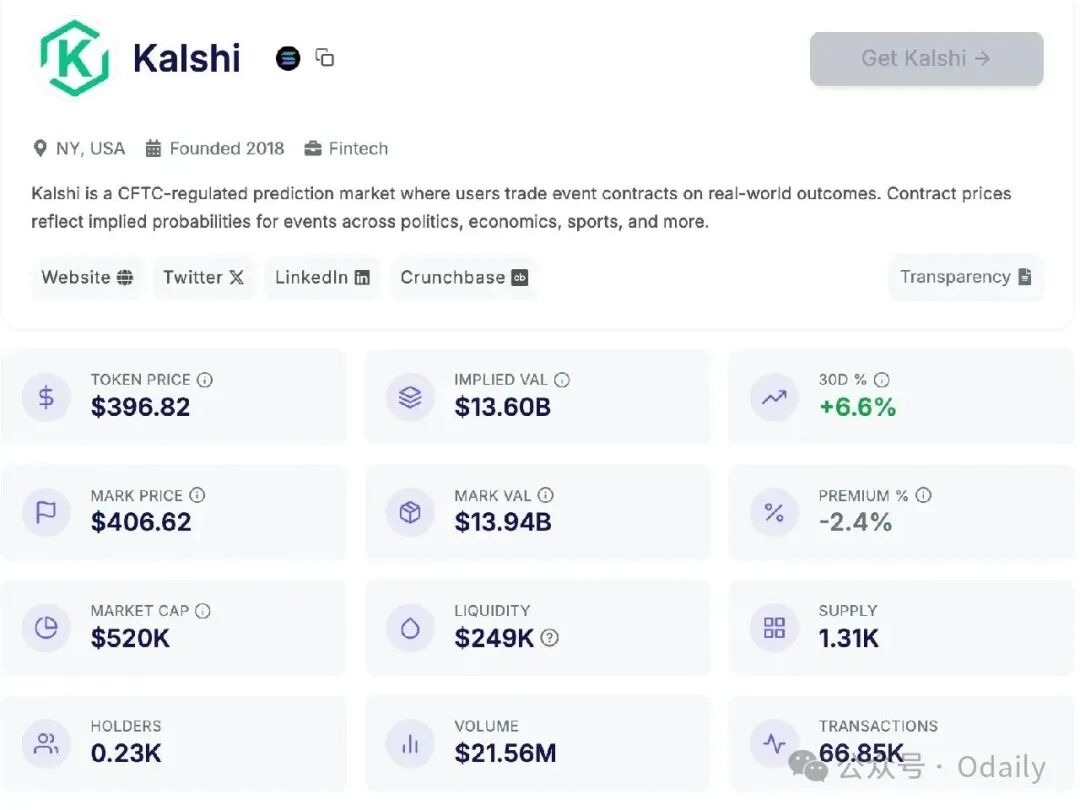1080x810 pixels.
Task: Click the Supply grid icon
Action: click(774, 628)
